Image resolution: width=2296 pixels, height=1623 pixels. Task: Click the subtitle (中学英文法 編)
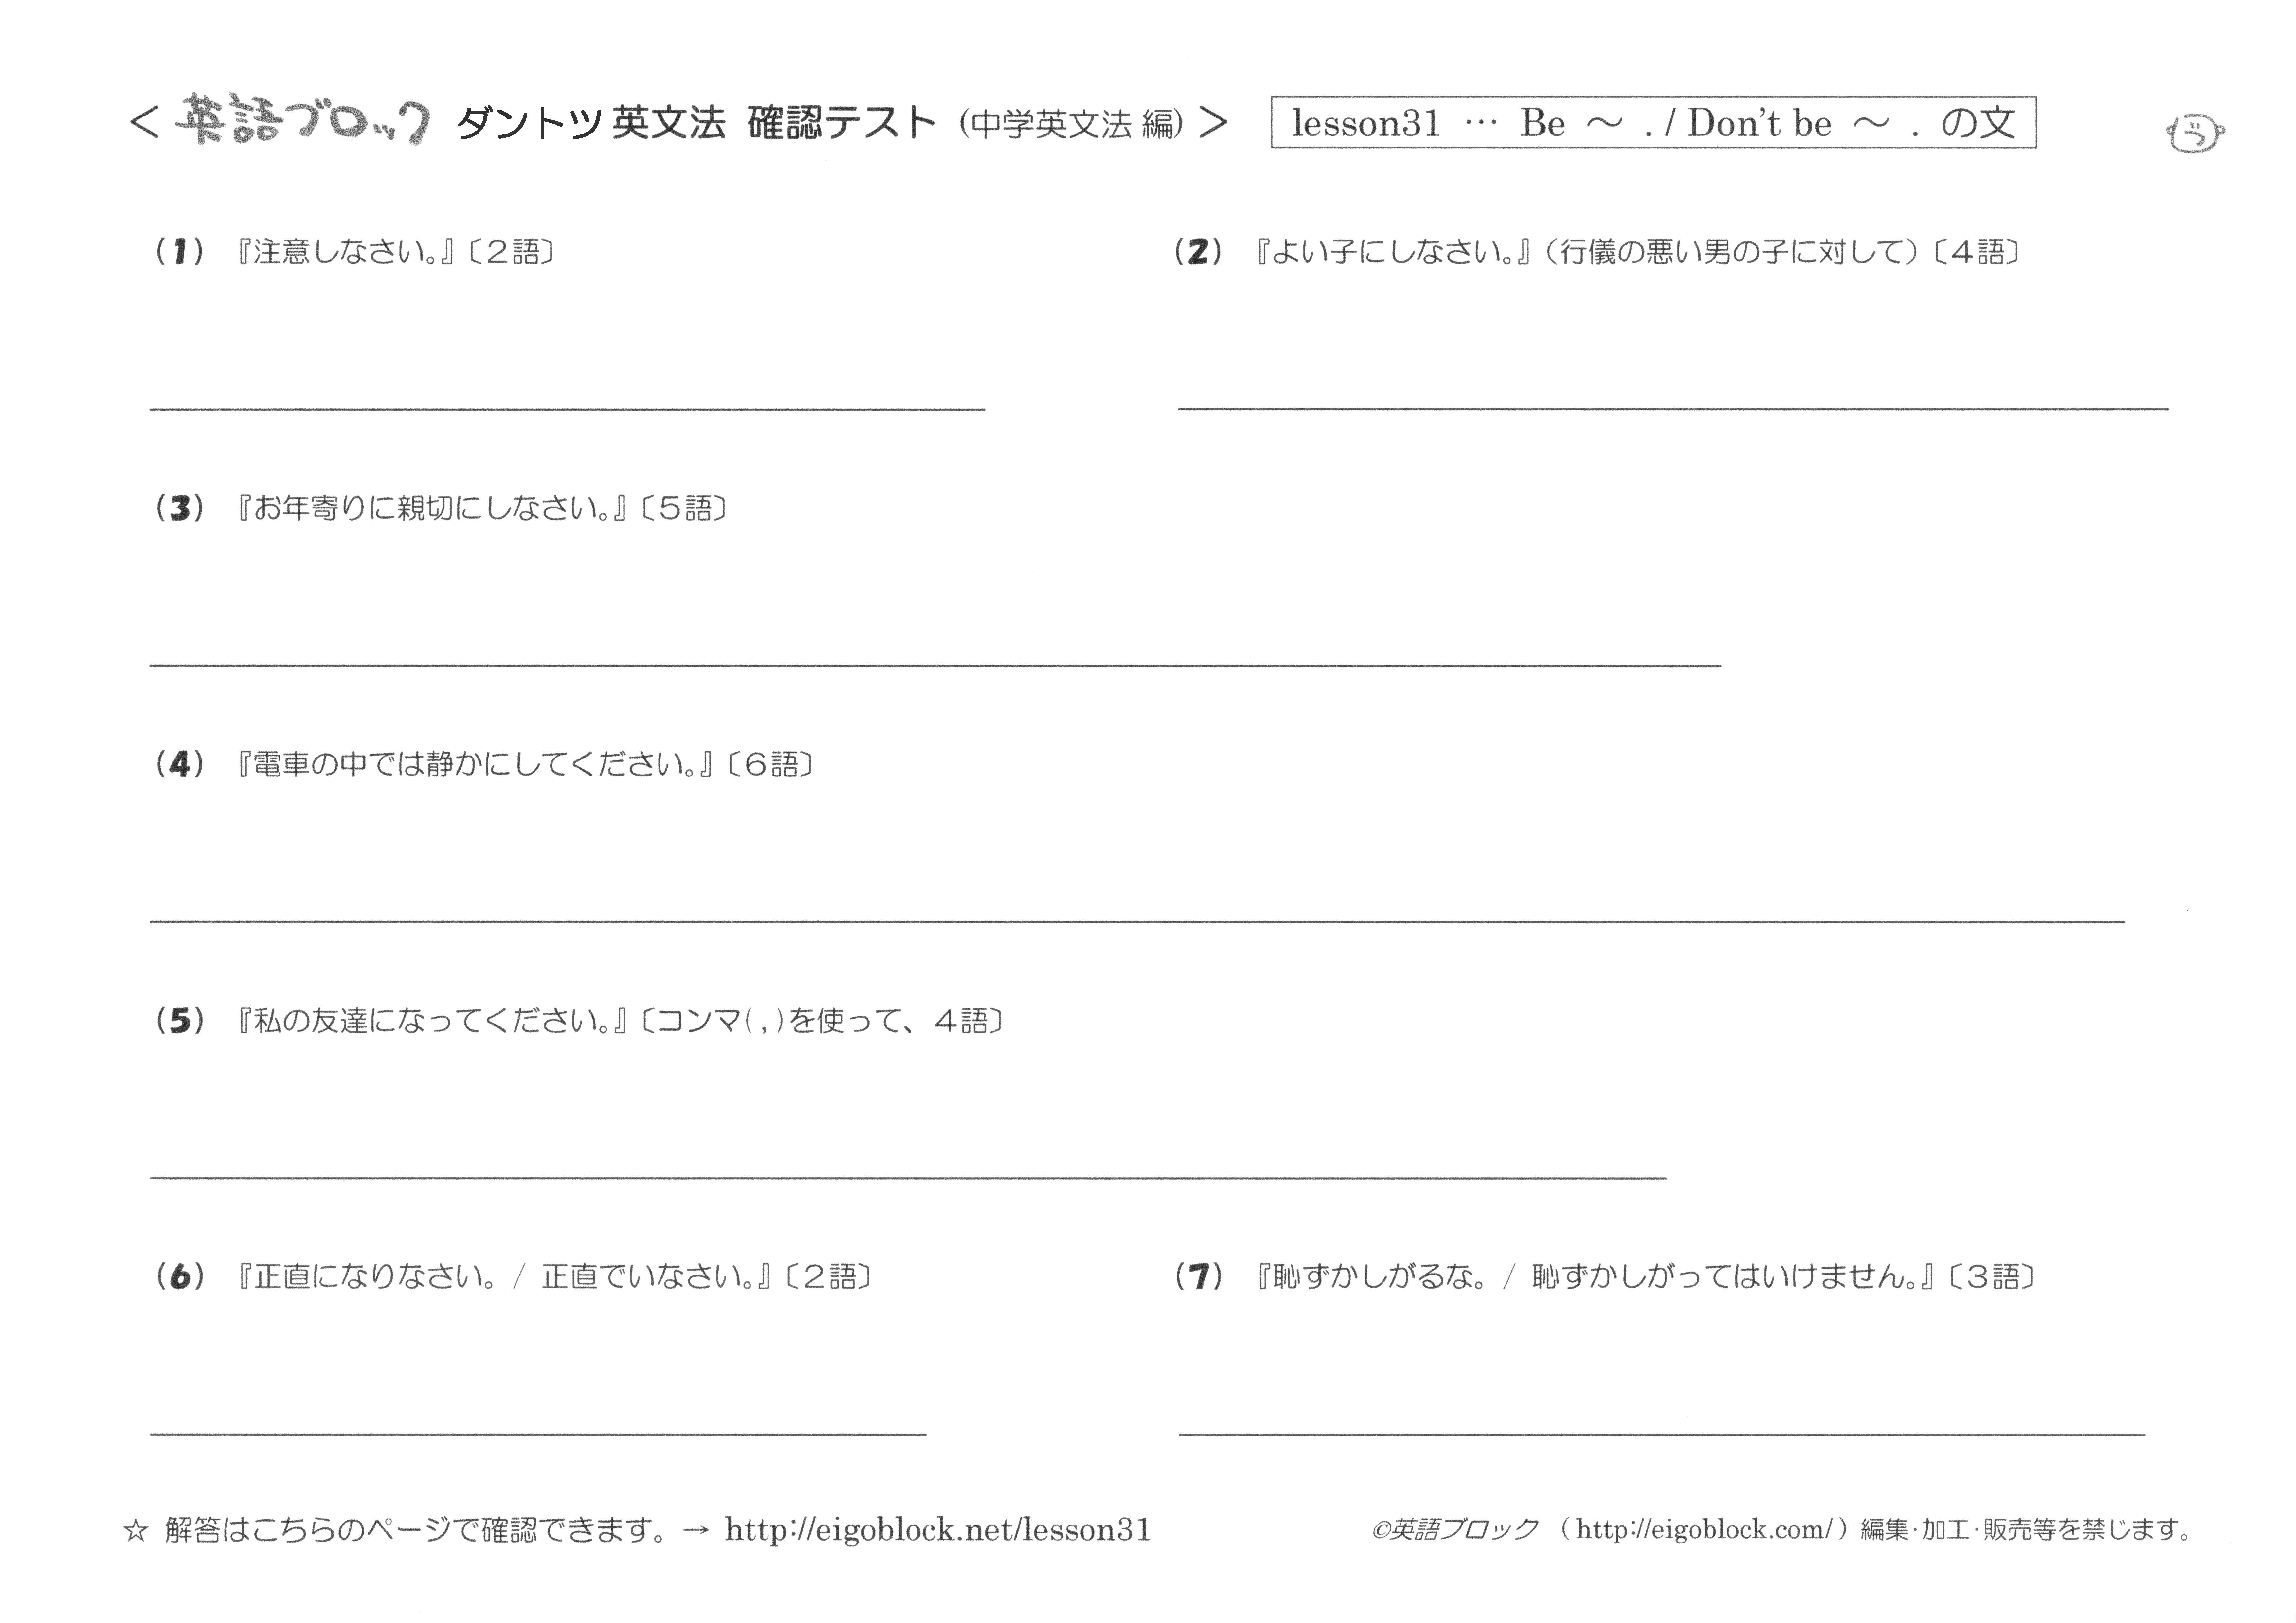coord(1071,124)
